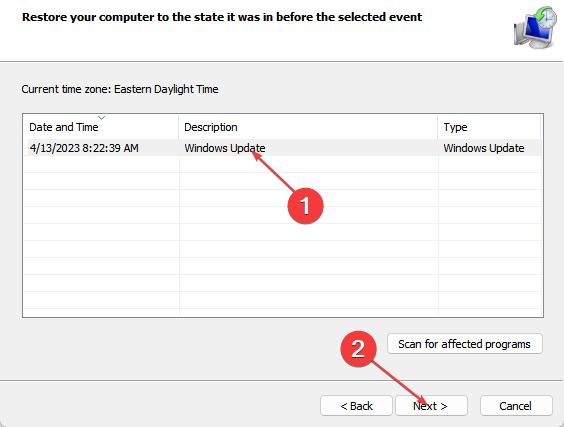
Task: Click the bold restore heading text
Action: coord(222,17)
